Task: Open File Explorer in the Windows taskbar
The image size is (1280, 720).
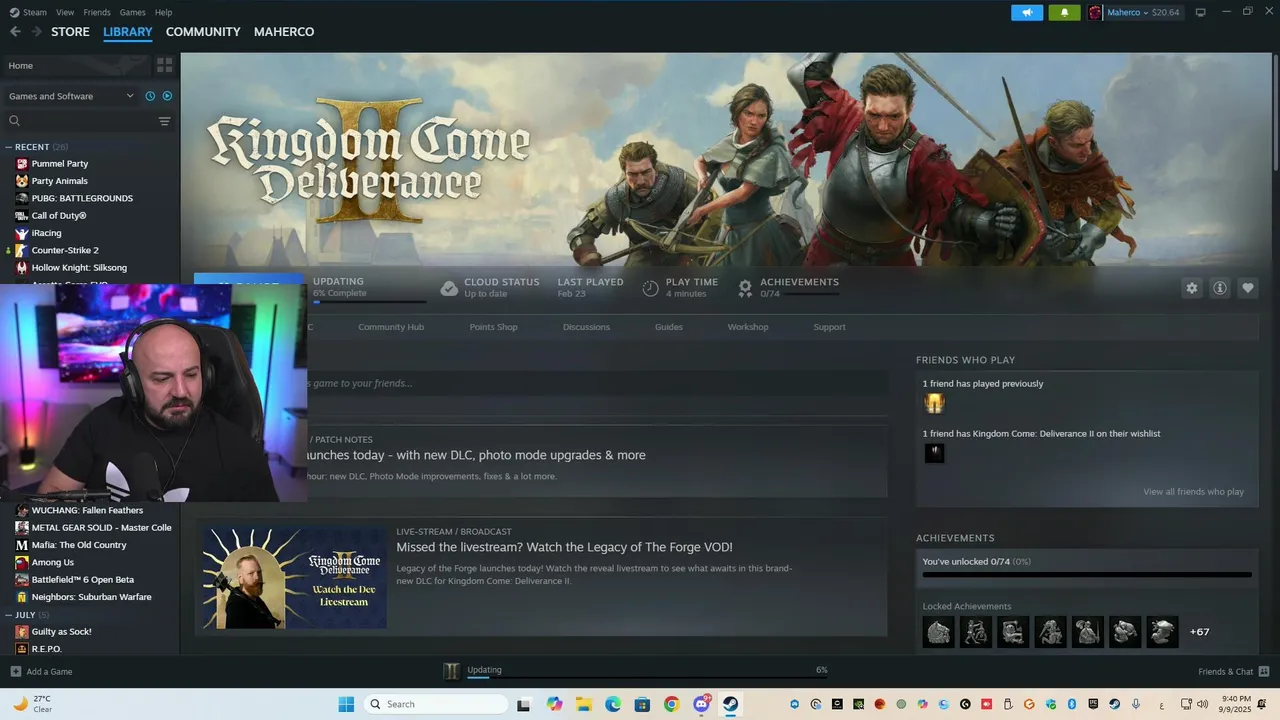Action: point(583,704)
